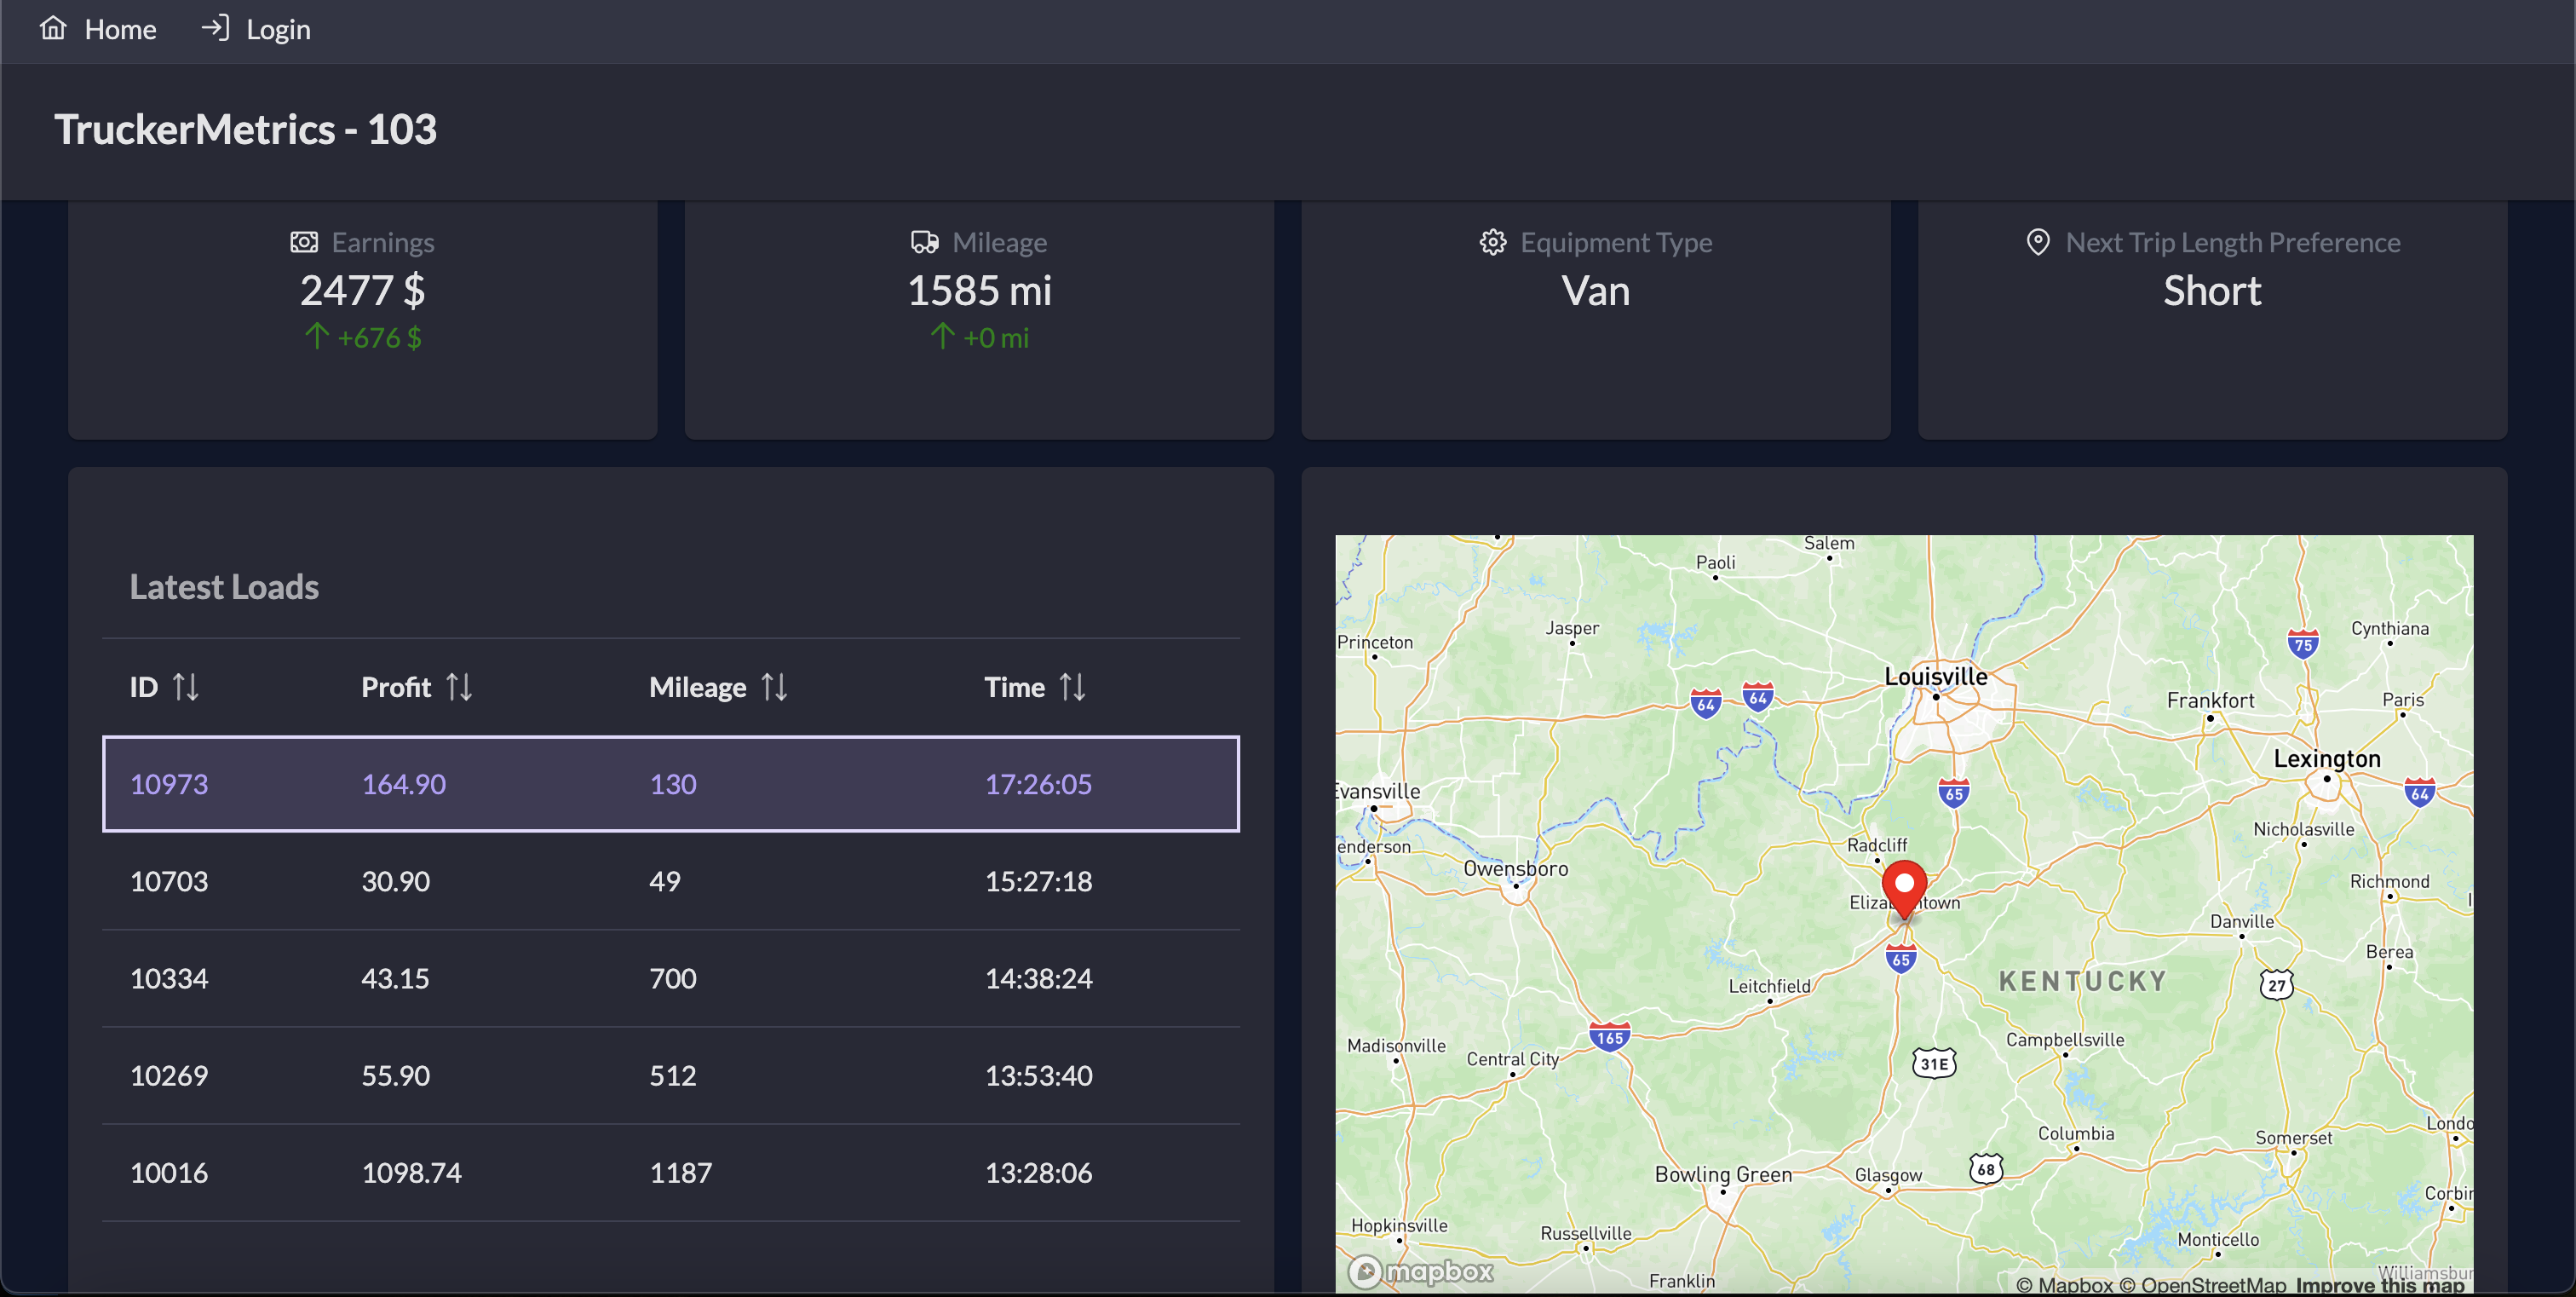Toggle sort arrows on Mileage column
The image size is (2576, 1297).
pyautogui.click(x=774, y=687)
